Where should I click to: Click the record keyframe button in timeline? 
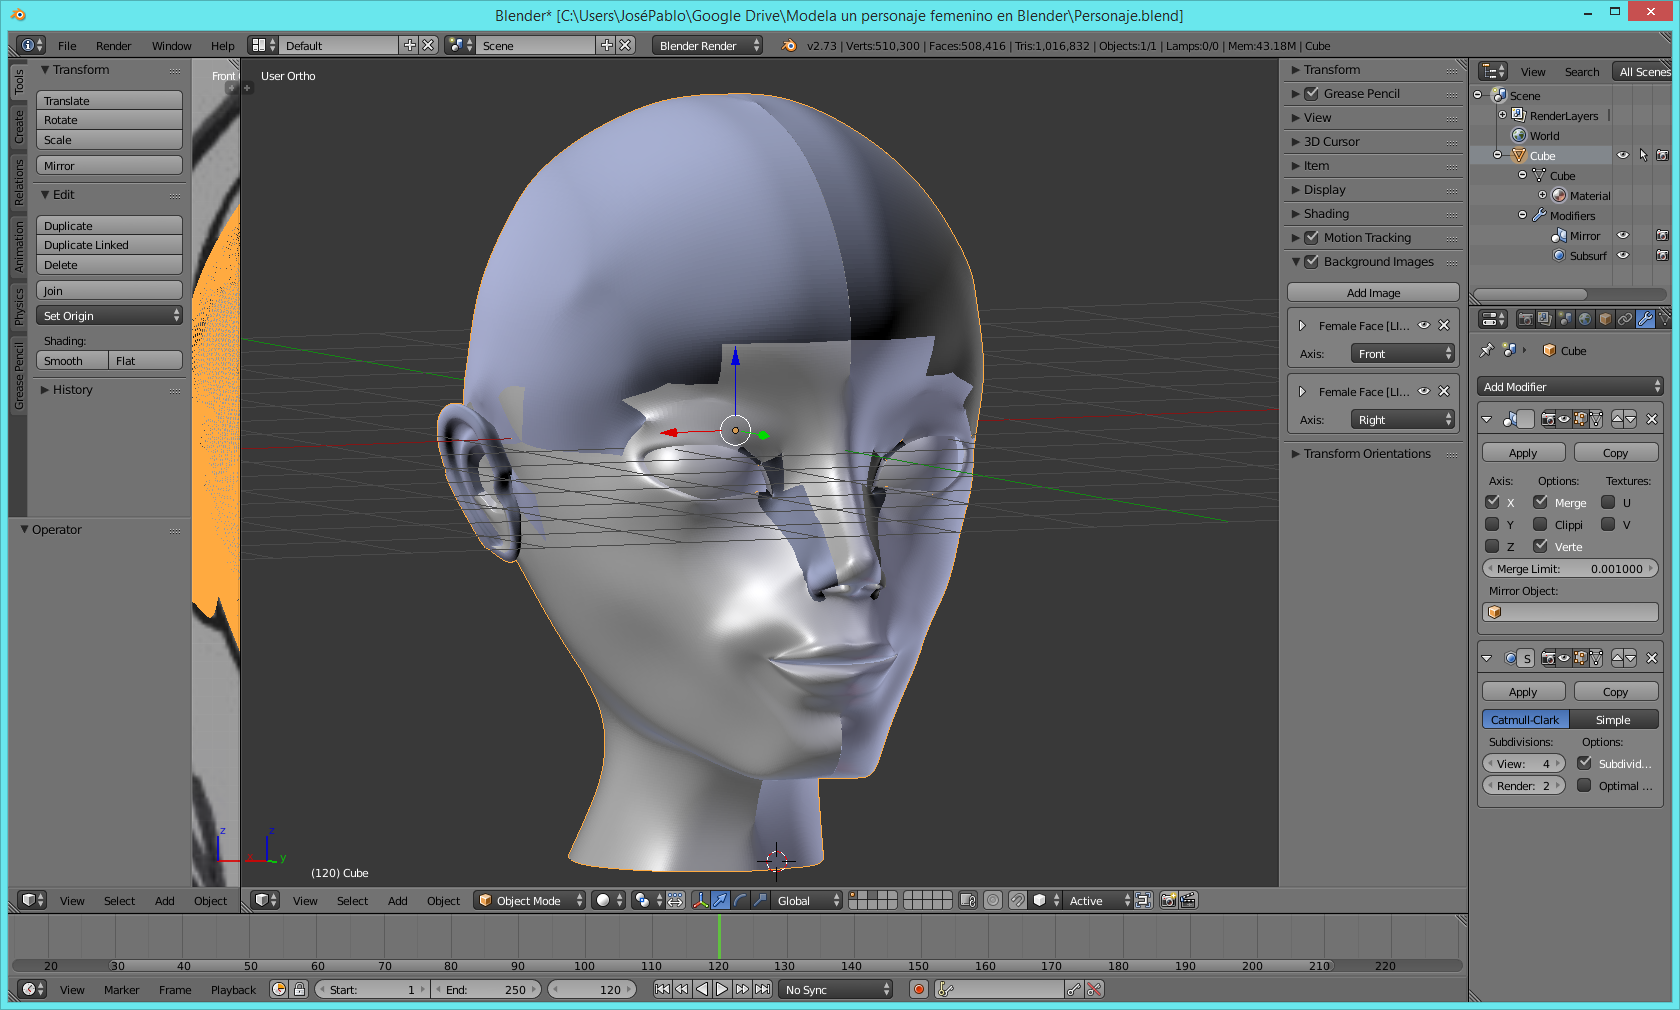(x=918, y=990)
